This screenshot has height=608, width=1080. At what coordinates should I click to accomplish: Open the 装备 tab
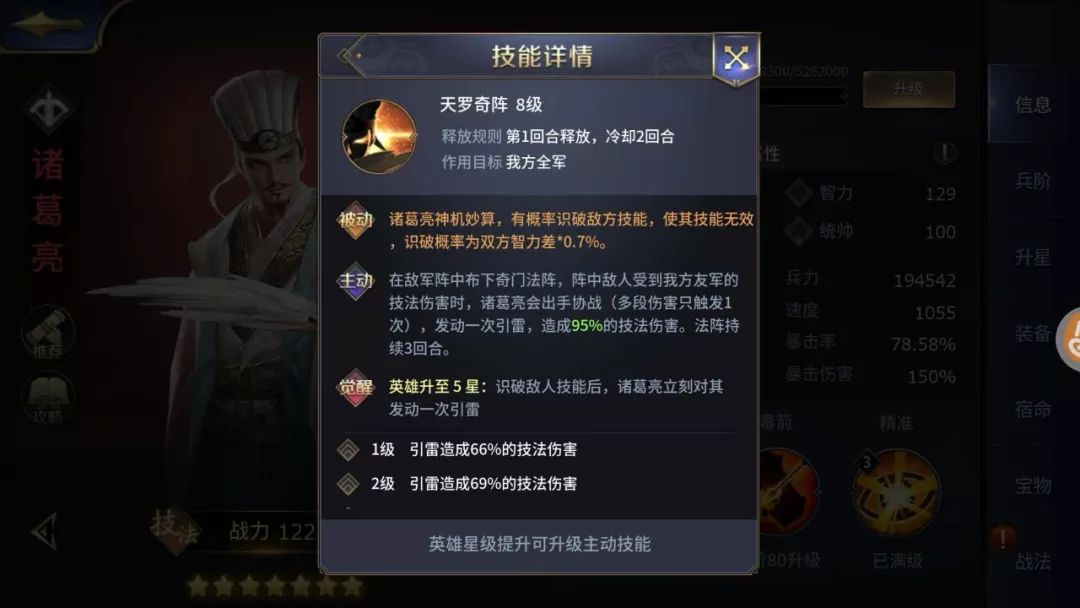point(1033,334)
